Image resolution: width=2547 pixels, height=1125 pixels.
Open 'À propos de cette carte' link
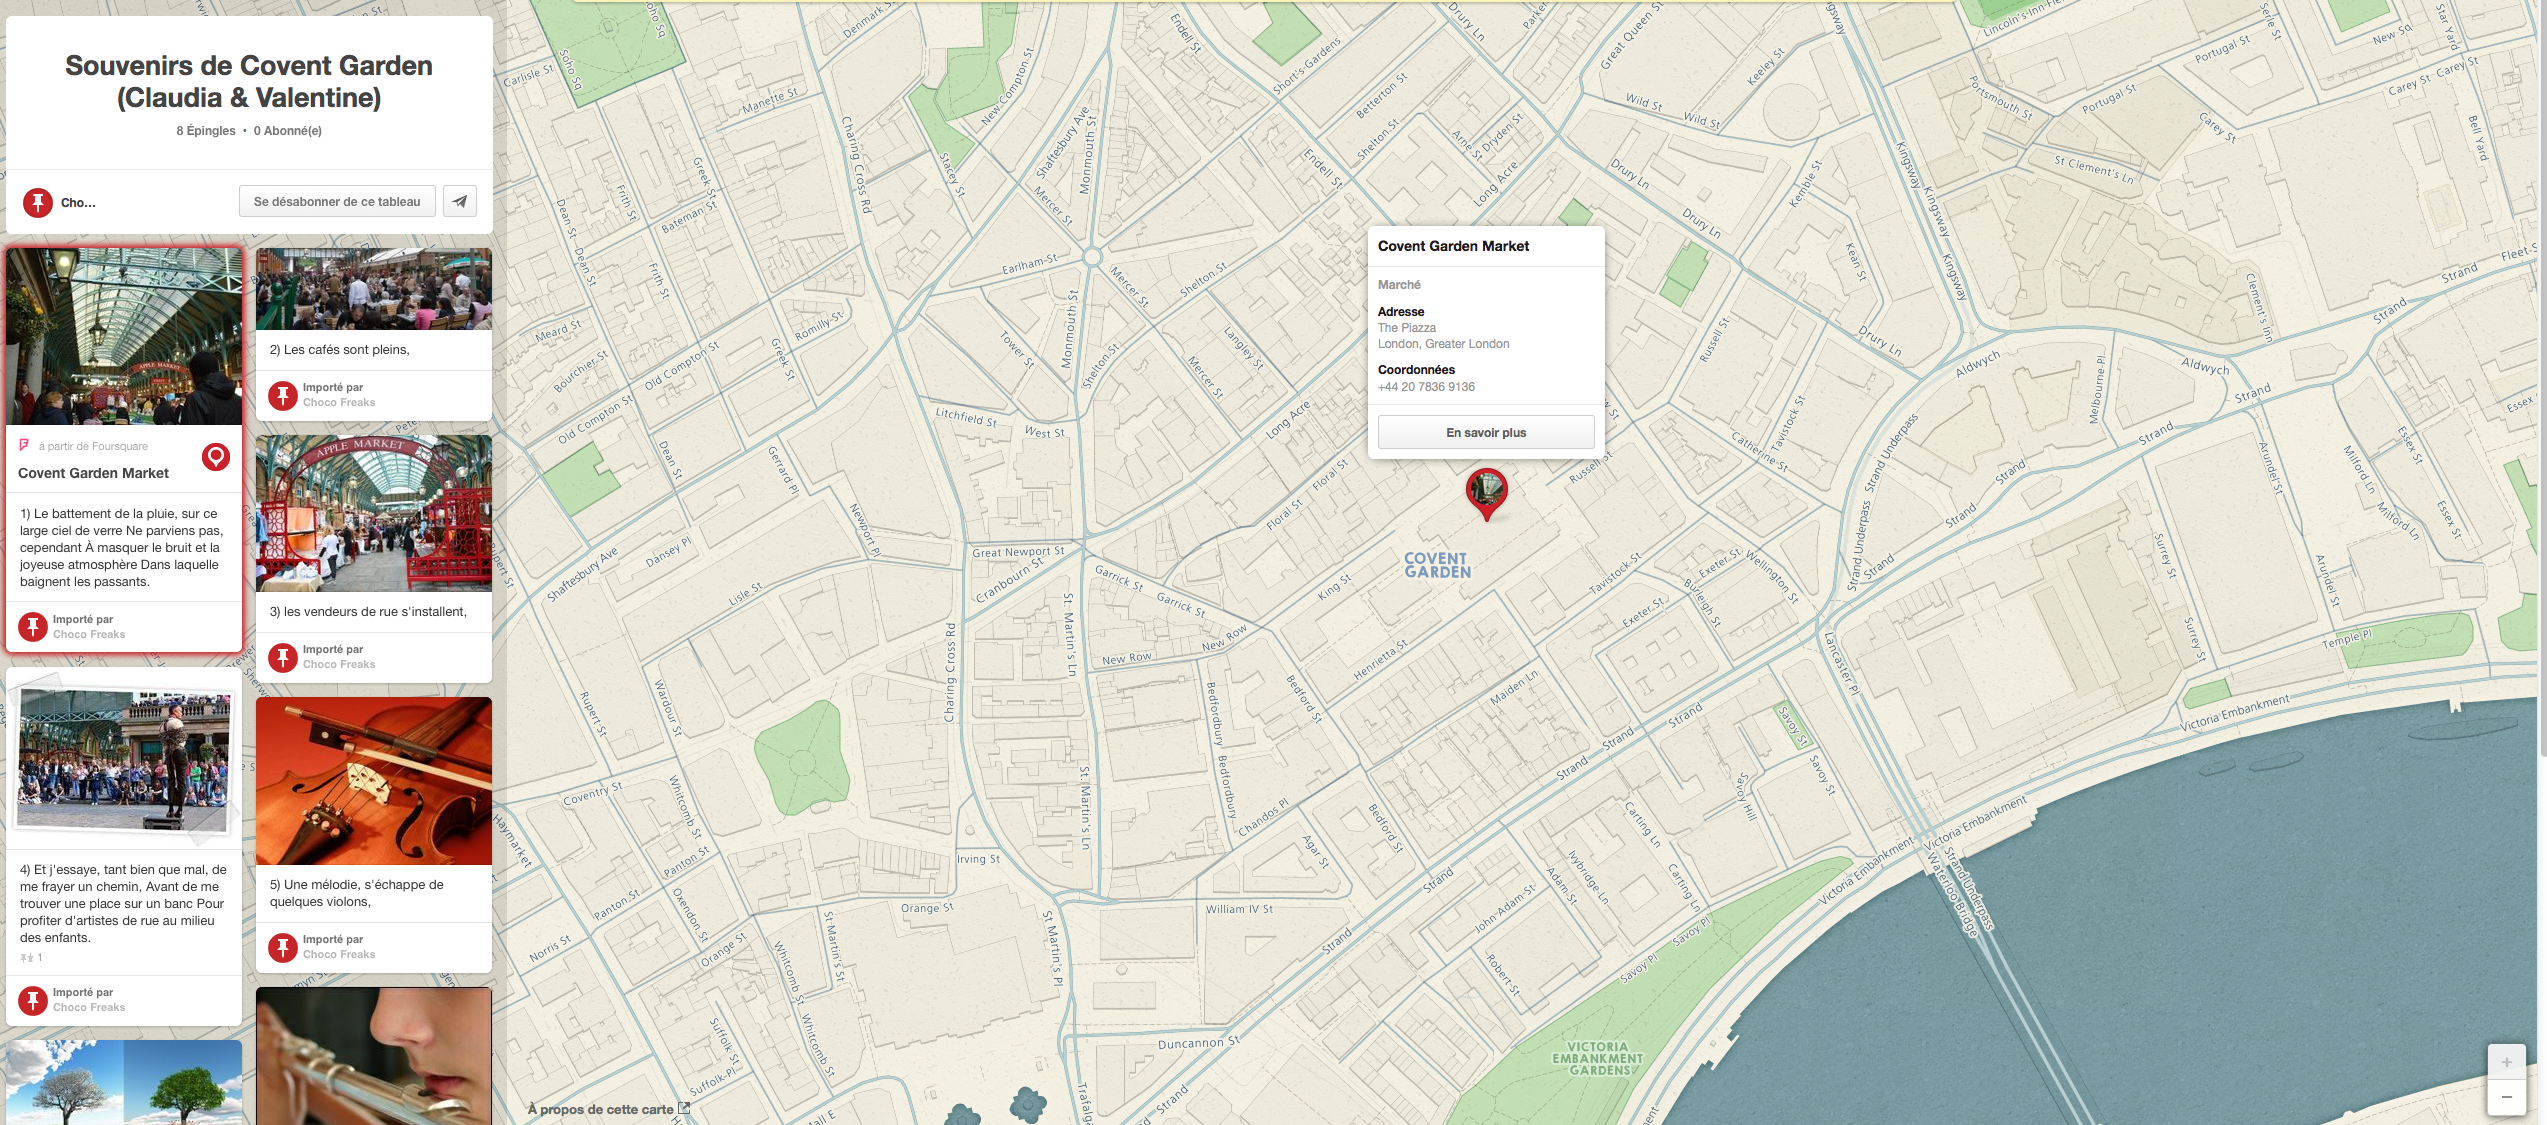click(601, 1109)
